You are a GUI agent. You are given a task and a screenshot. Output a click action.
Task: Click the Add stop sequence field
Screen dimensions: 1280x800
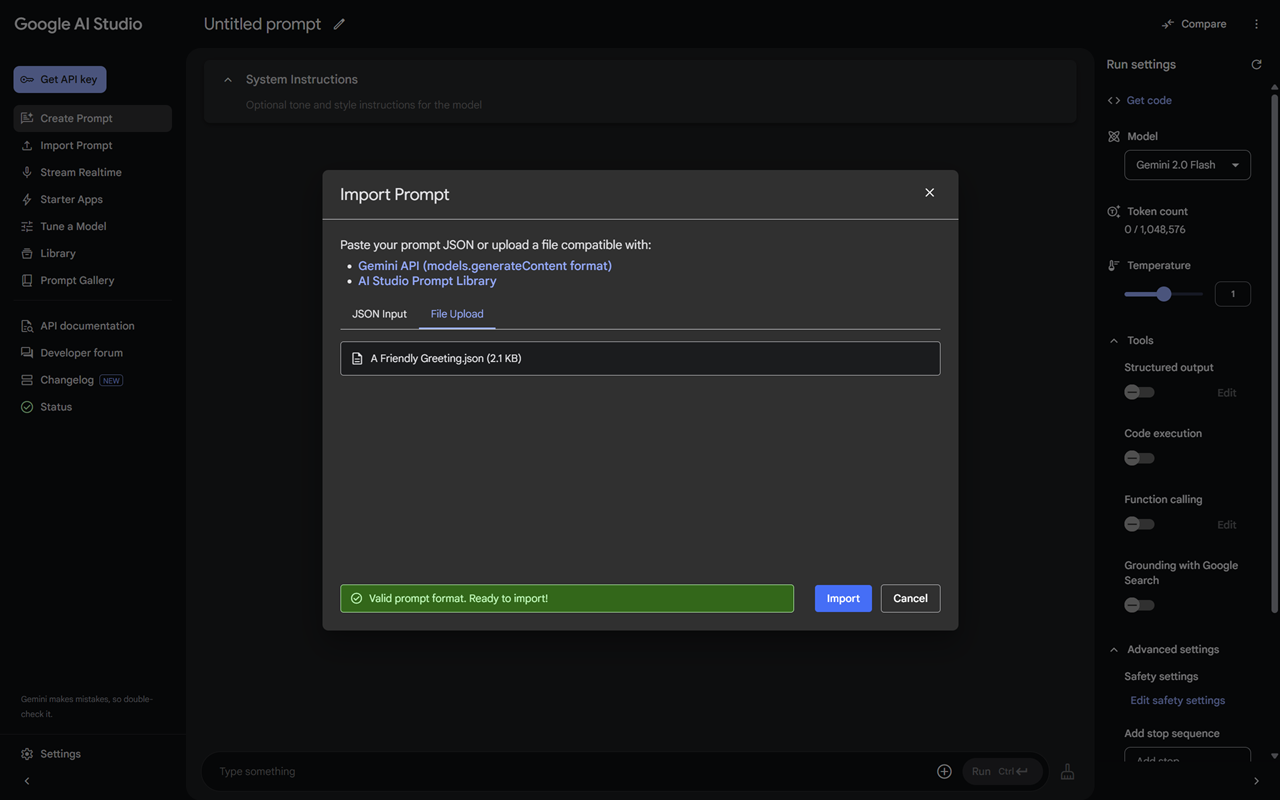(1187, 755)
